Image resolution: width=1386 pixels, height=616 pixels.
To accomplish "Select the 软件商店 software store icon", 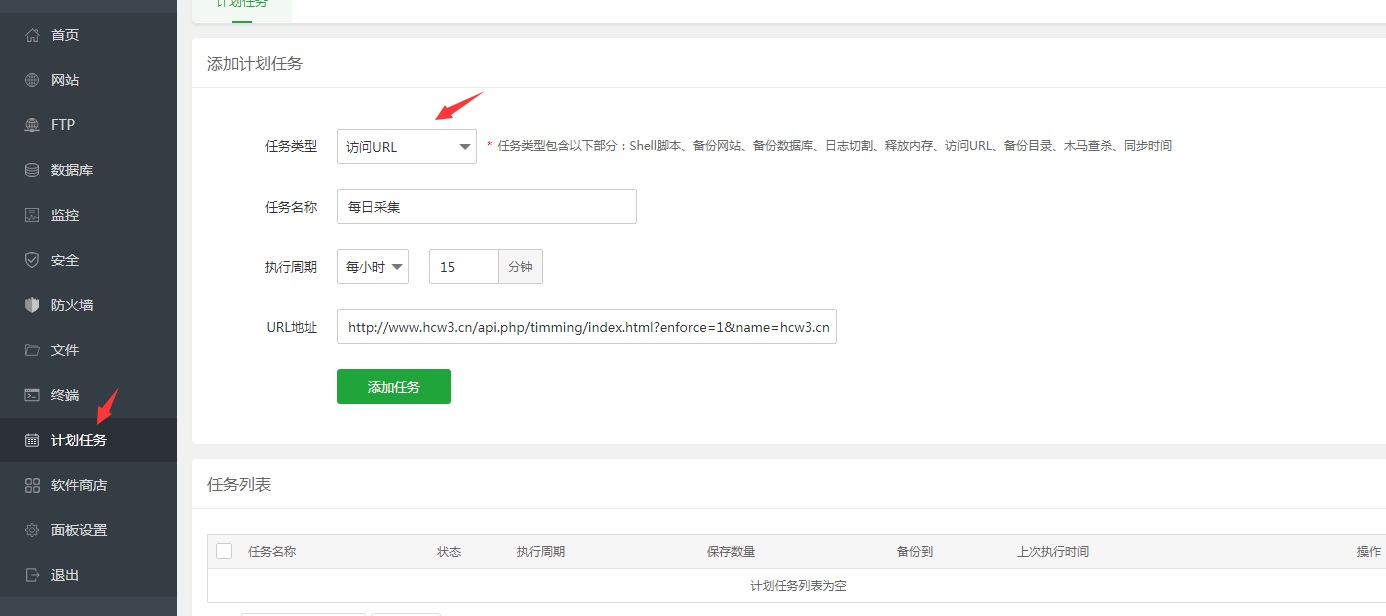I will 33,484.
